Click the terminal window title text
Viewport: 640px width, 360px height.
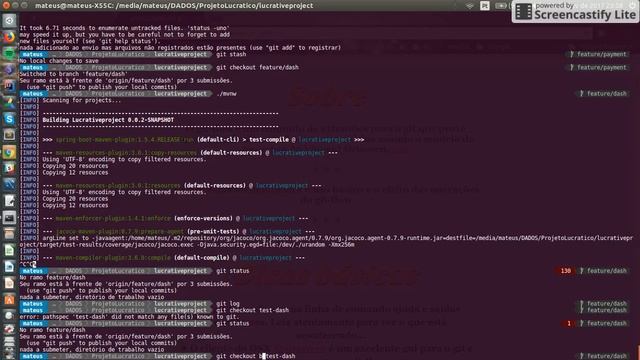[x=174, y=6]
